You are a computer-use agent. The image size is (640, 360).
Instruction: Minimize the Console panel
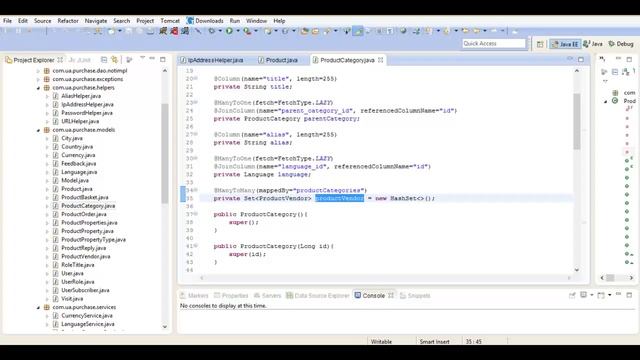pos(619,294)
